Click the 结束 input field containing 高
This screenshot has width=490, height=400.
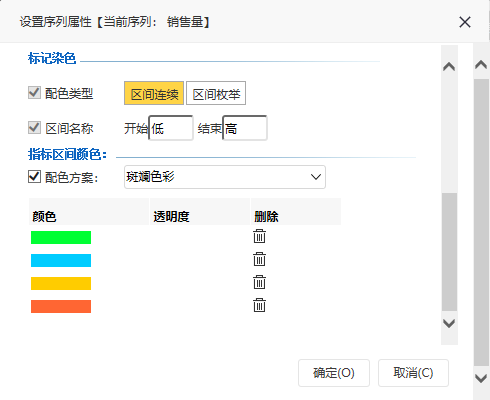click(245, 128)
